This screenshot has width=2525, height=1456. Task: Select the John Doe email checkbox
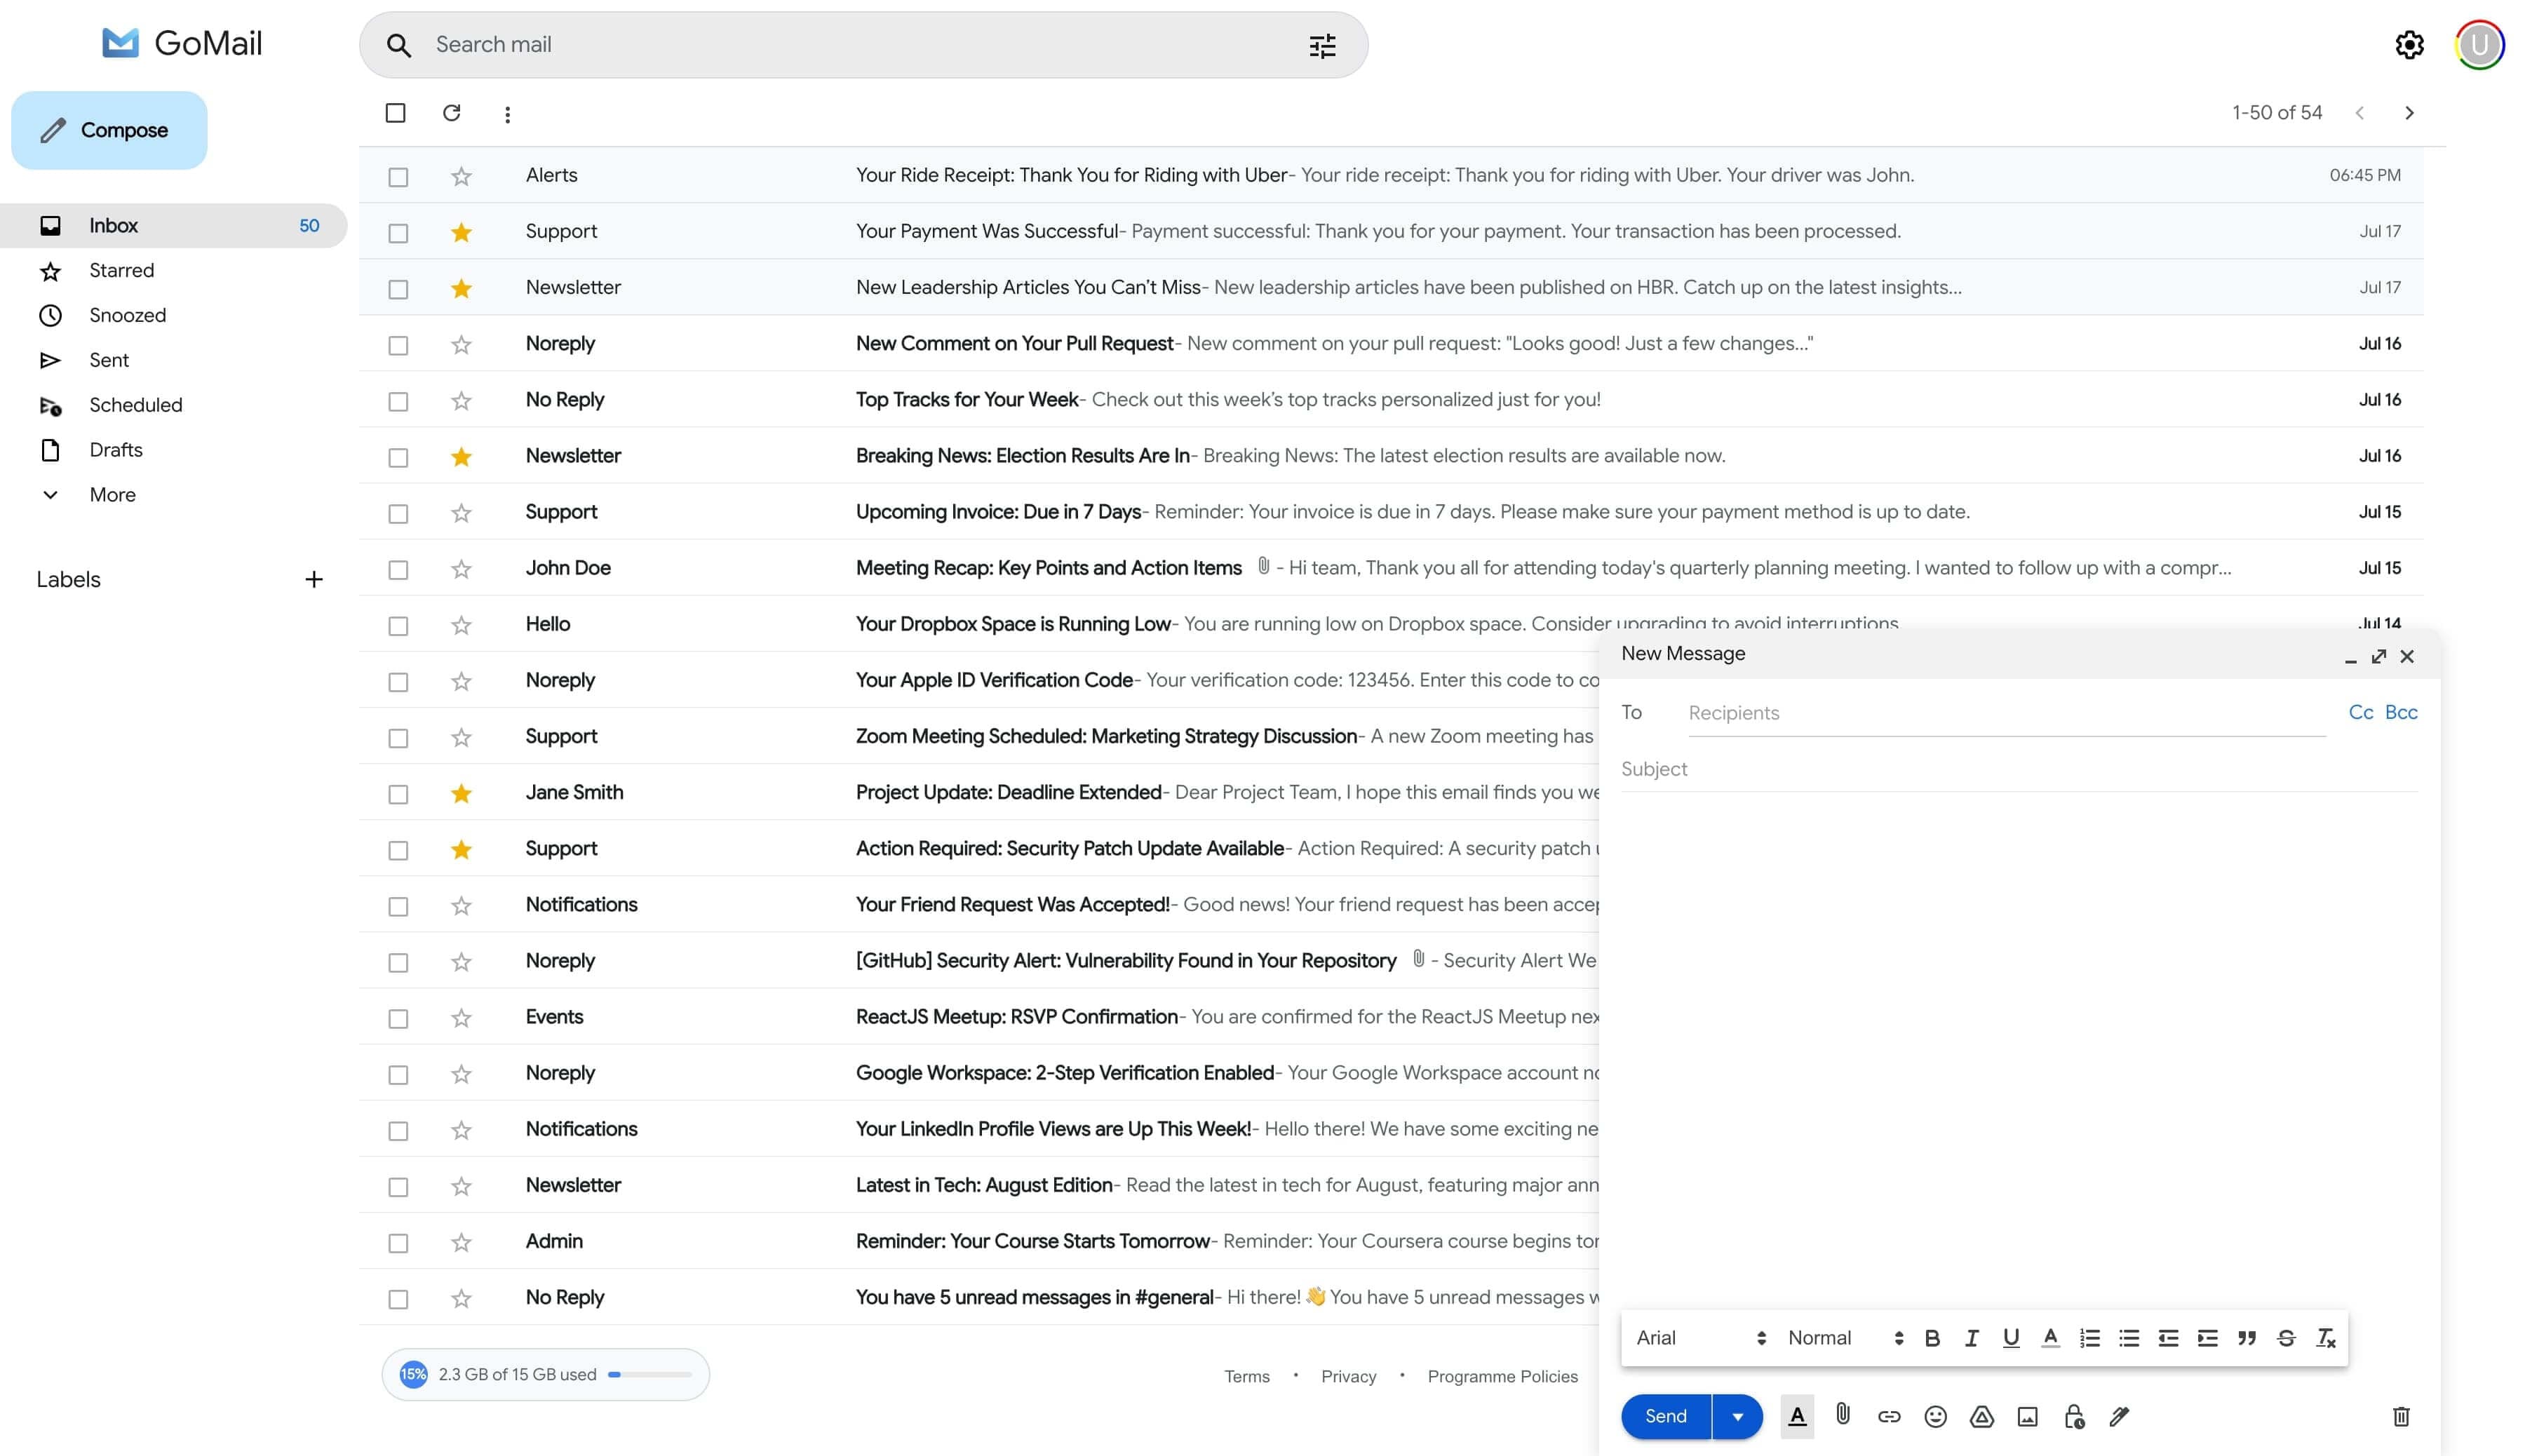(398, 569)
